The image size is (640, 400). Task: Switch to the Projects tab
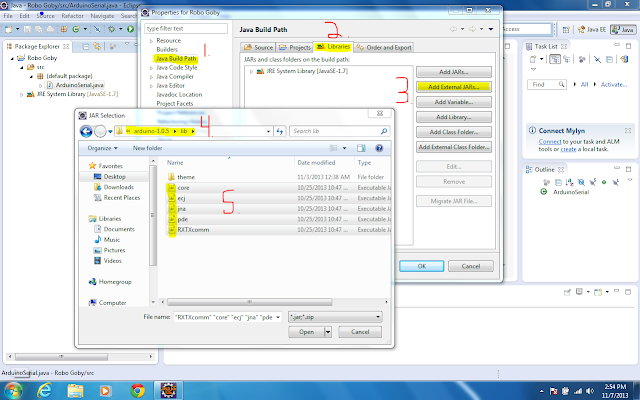click(x=295, y=47)
